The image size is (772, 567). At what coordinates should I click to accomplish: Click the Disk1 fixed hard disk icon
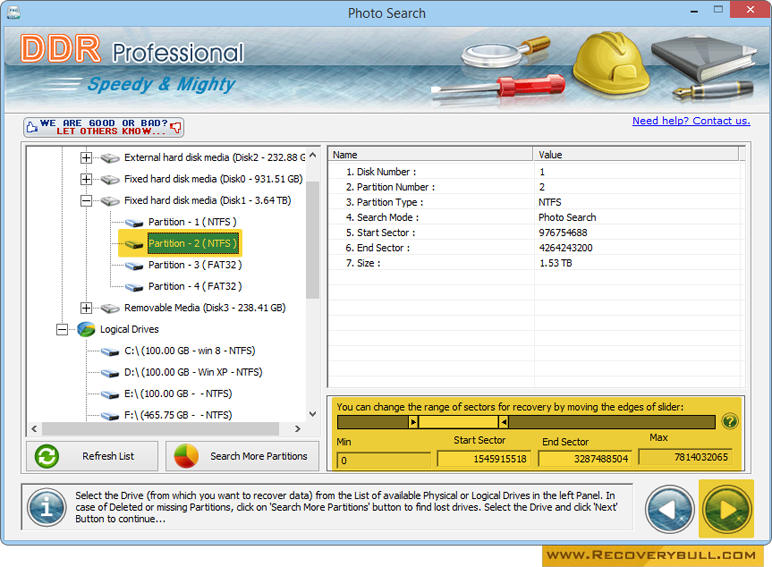[110, 201]
